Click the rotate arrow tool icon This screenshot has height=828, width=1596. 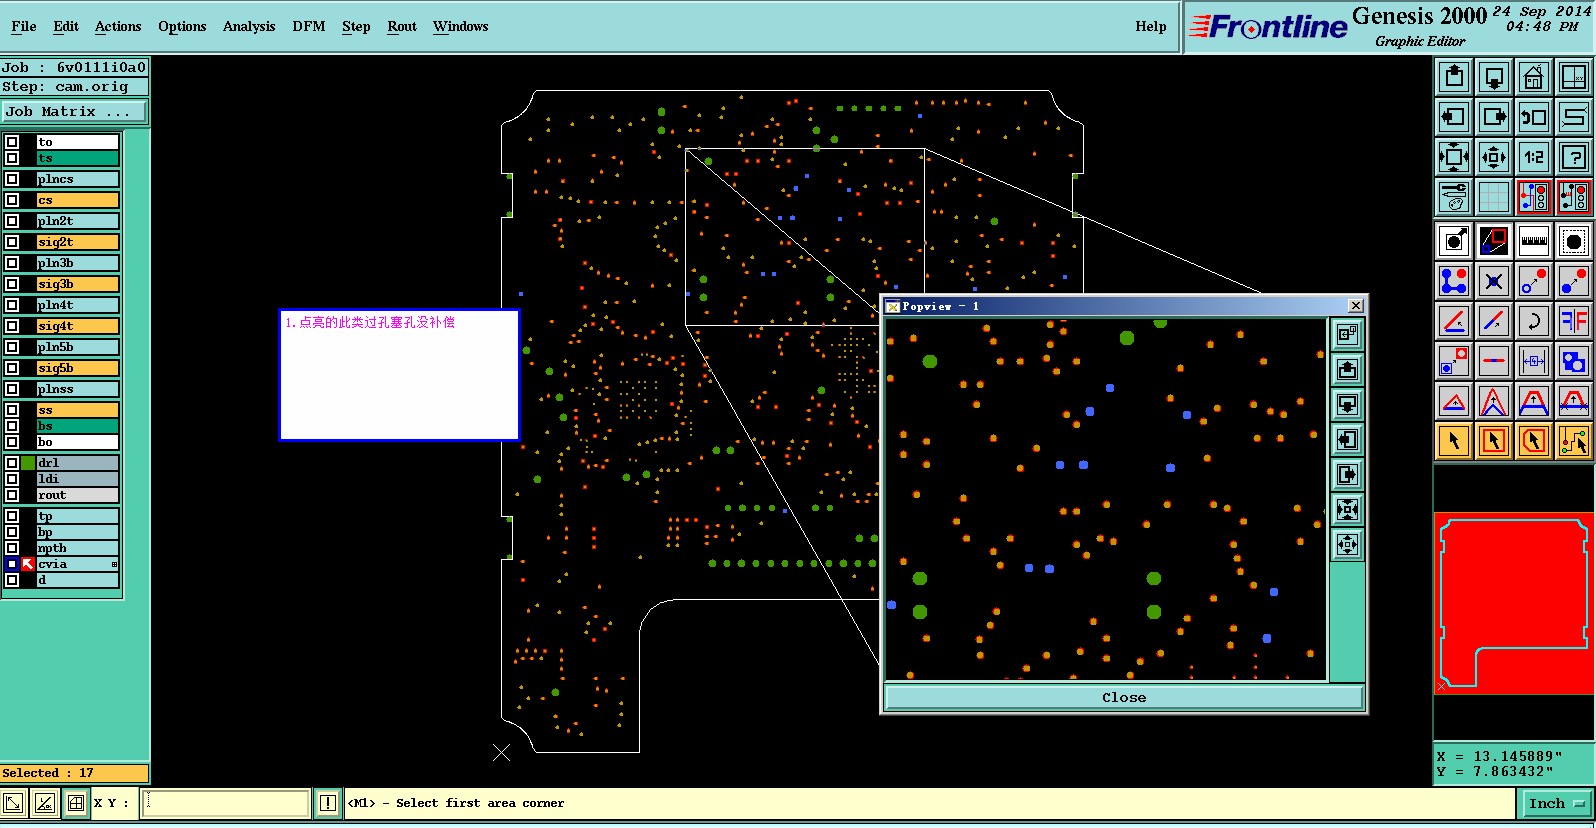click(1534, 321)
